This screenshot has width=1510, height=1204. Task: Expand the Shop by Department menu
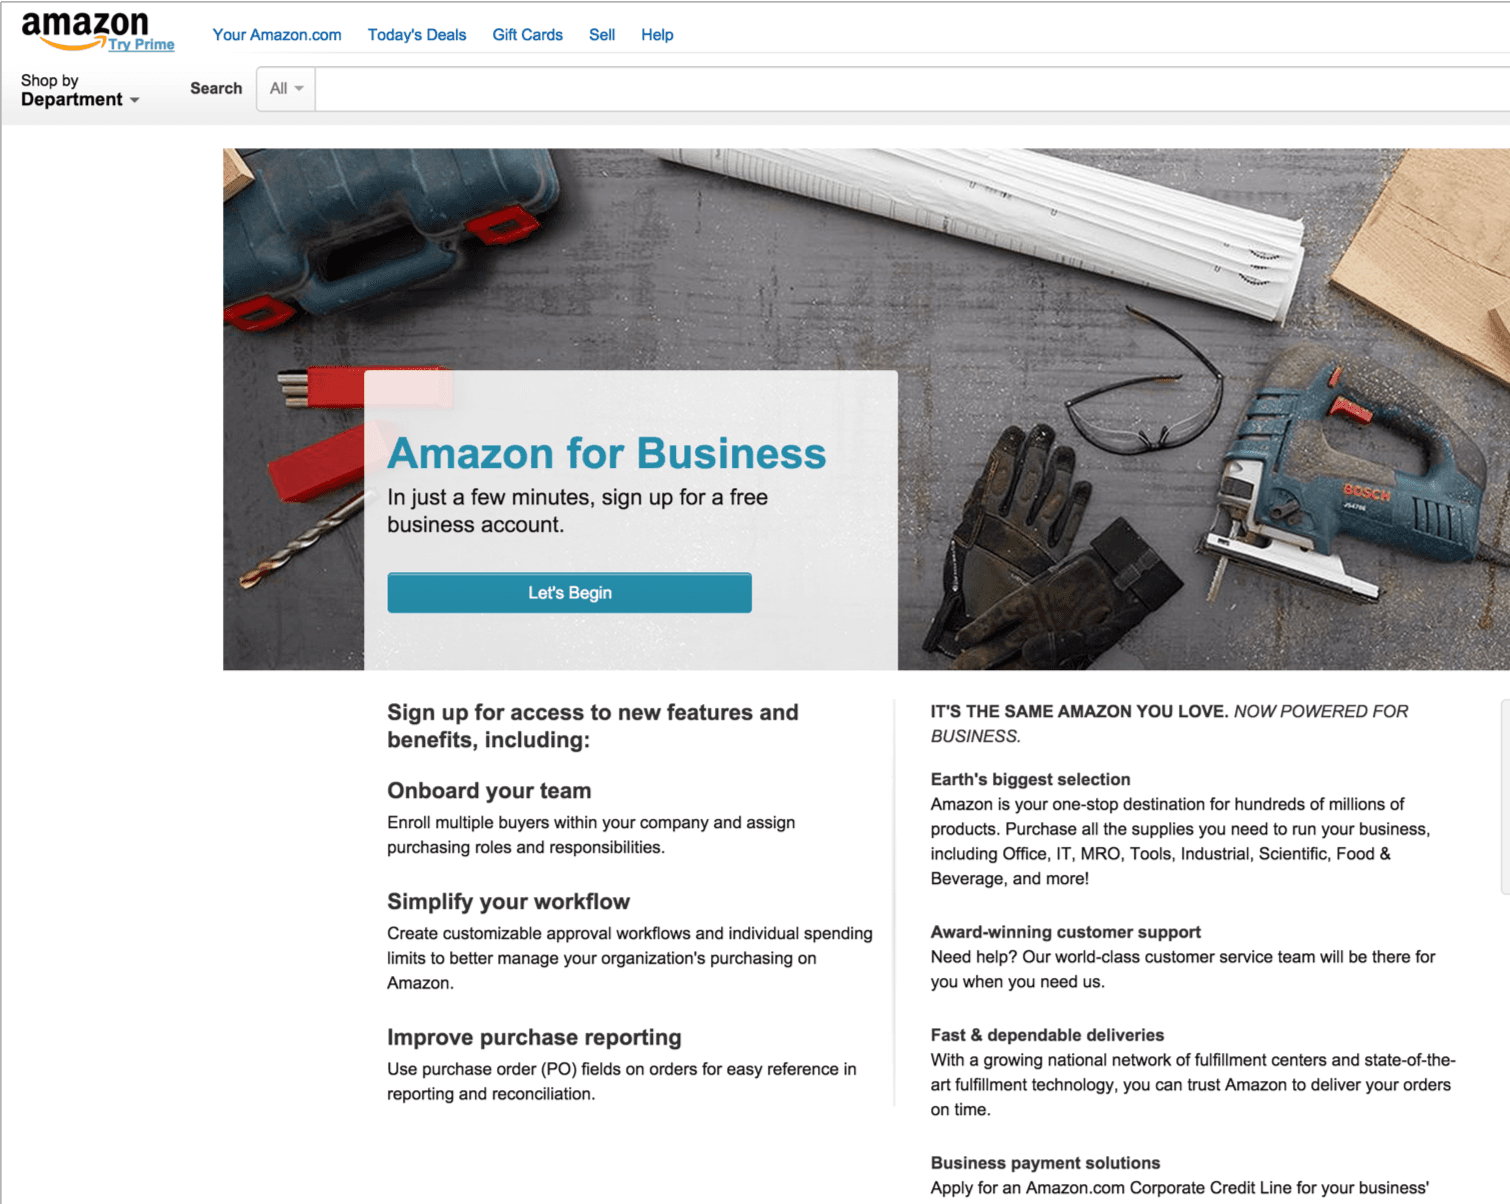pyautogui.click(x=80, y=90)
